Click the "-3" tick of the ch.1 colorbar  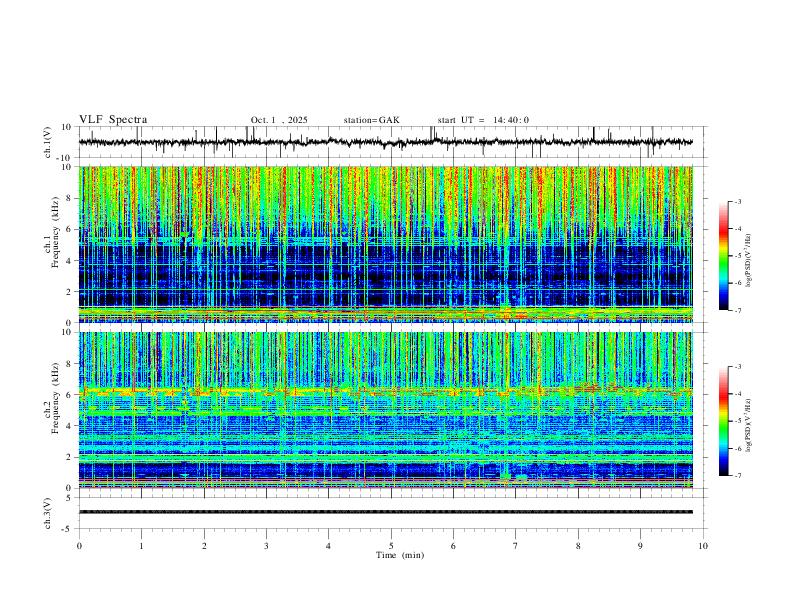click(x=737, y=202)
